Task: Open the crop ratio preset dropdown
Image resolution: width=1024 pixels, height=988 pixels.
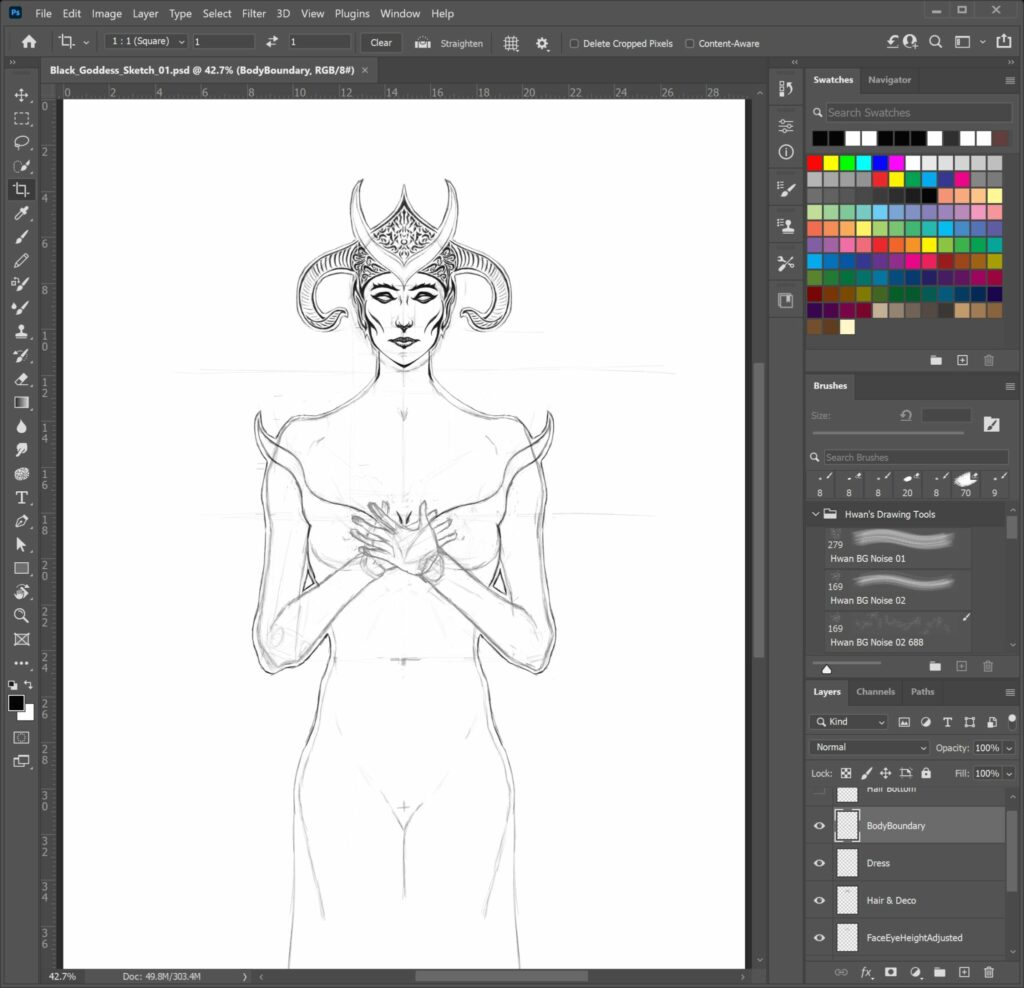Action: [146, 42]
